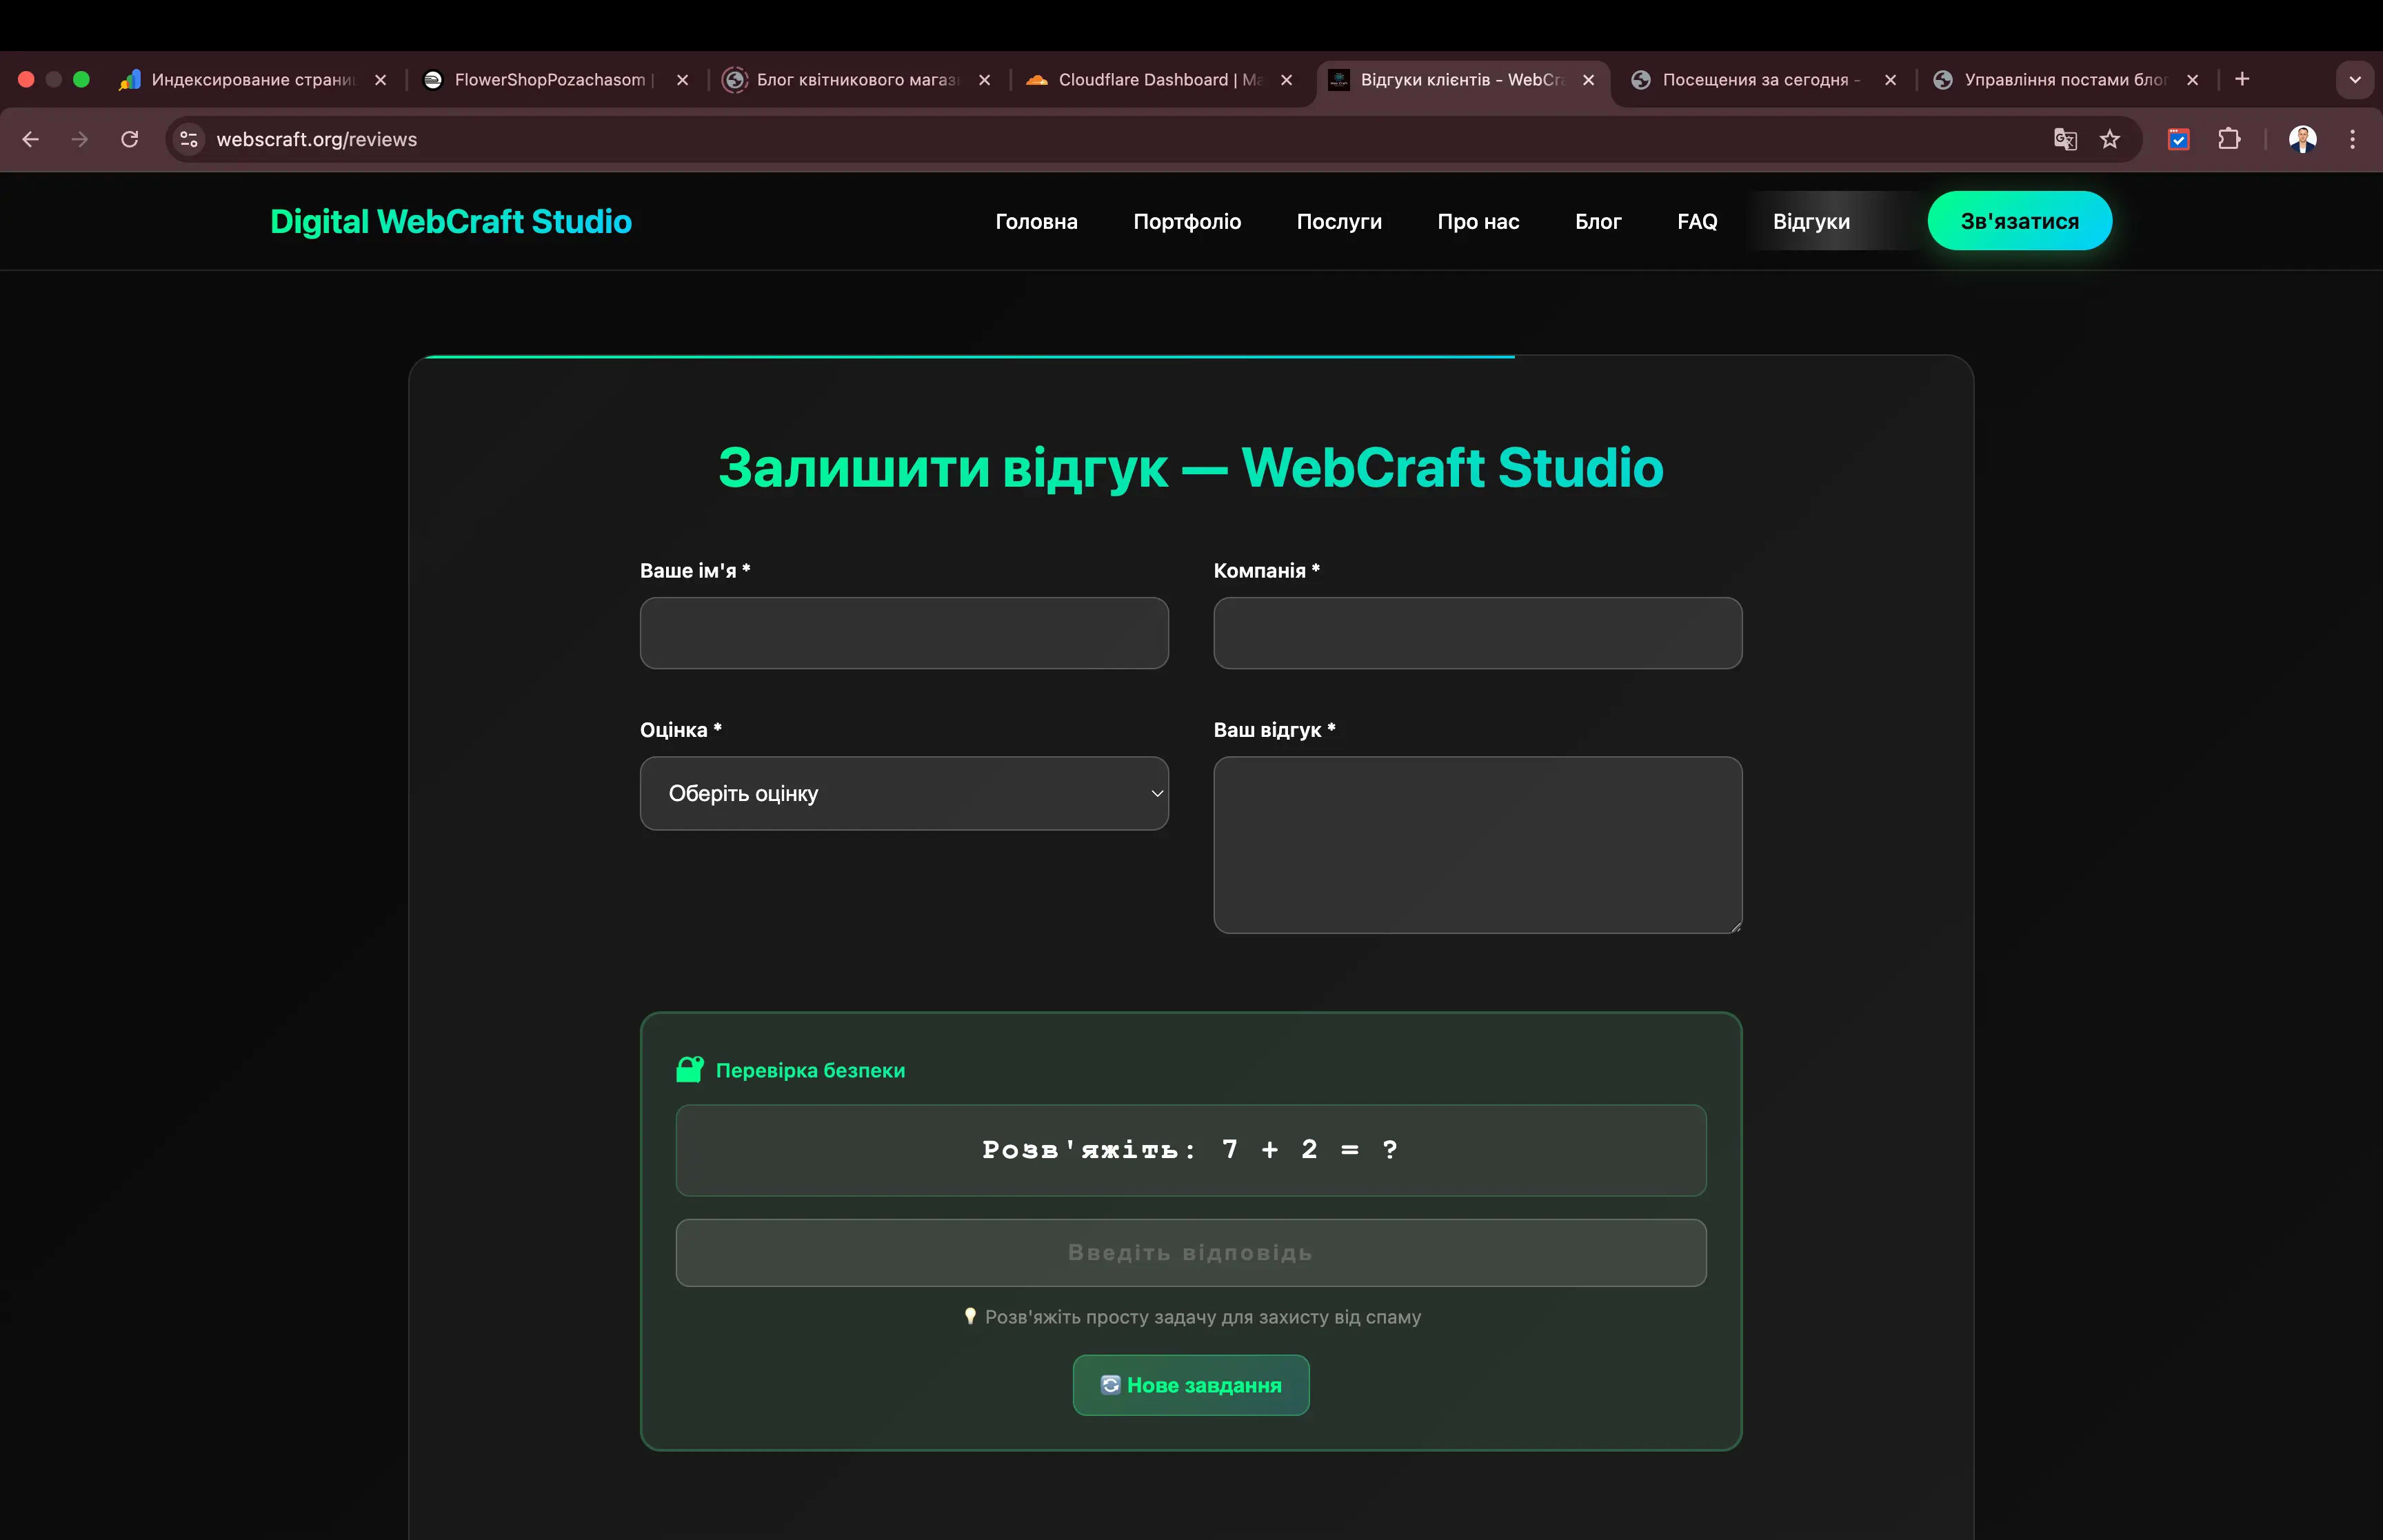Viewport: 2383px width, 1540px height.
Task: Open a new tab with the plus icon
Action: [x=2243, y=79]
